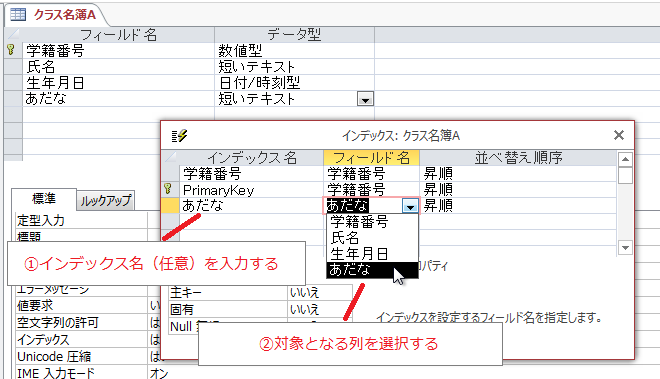The height and width of the screenshot is (379, 660).
Task: Toggle the フィールド名 dropdown arrow in index dialog
Action: click(410, 206)
